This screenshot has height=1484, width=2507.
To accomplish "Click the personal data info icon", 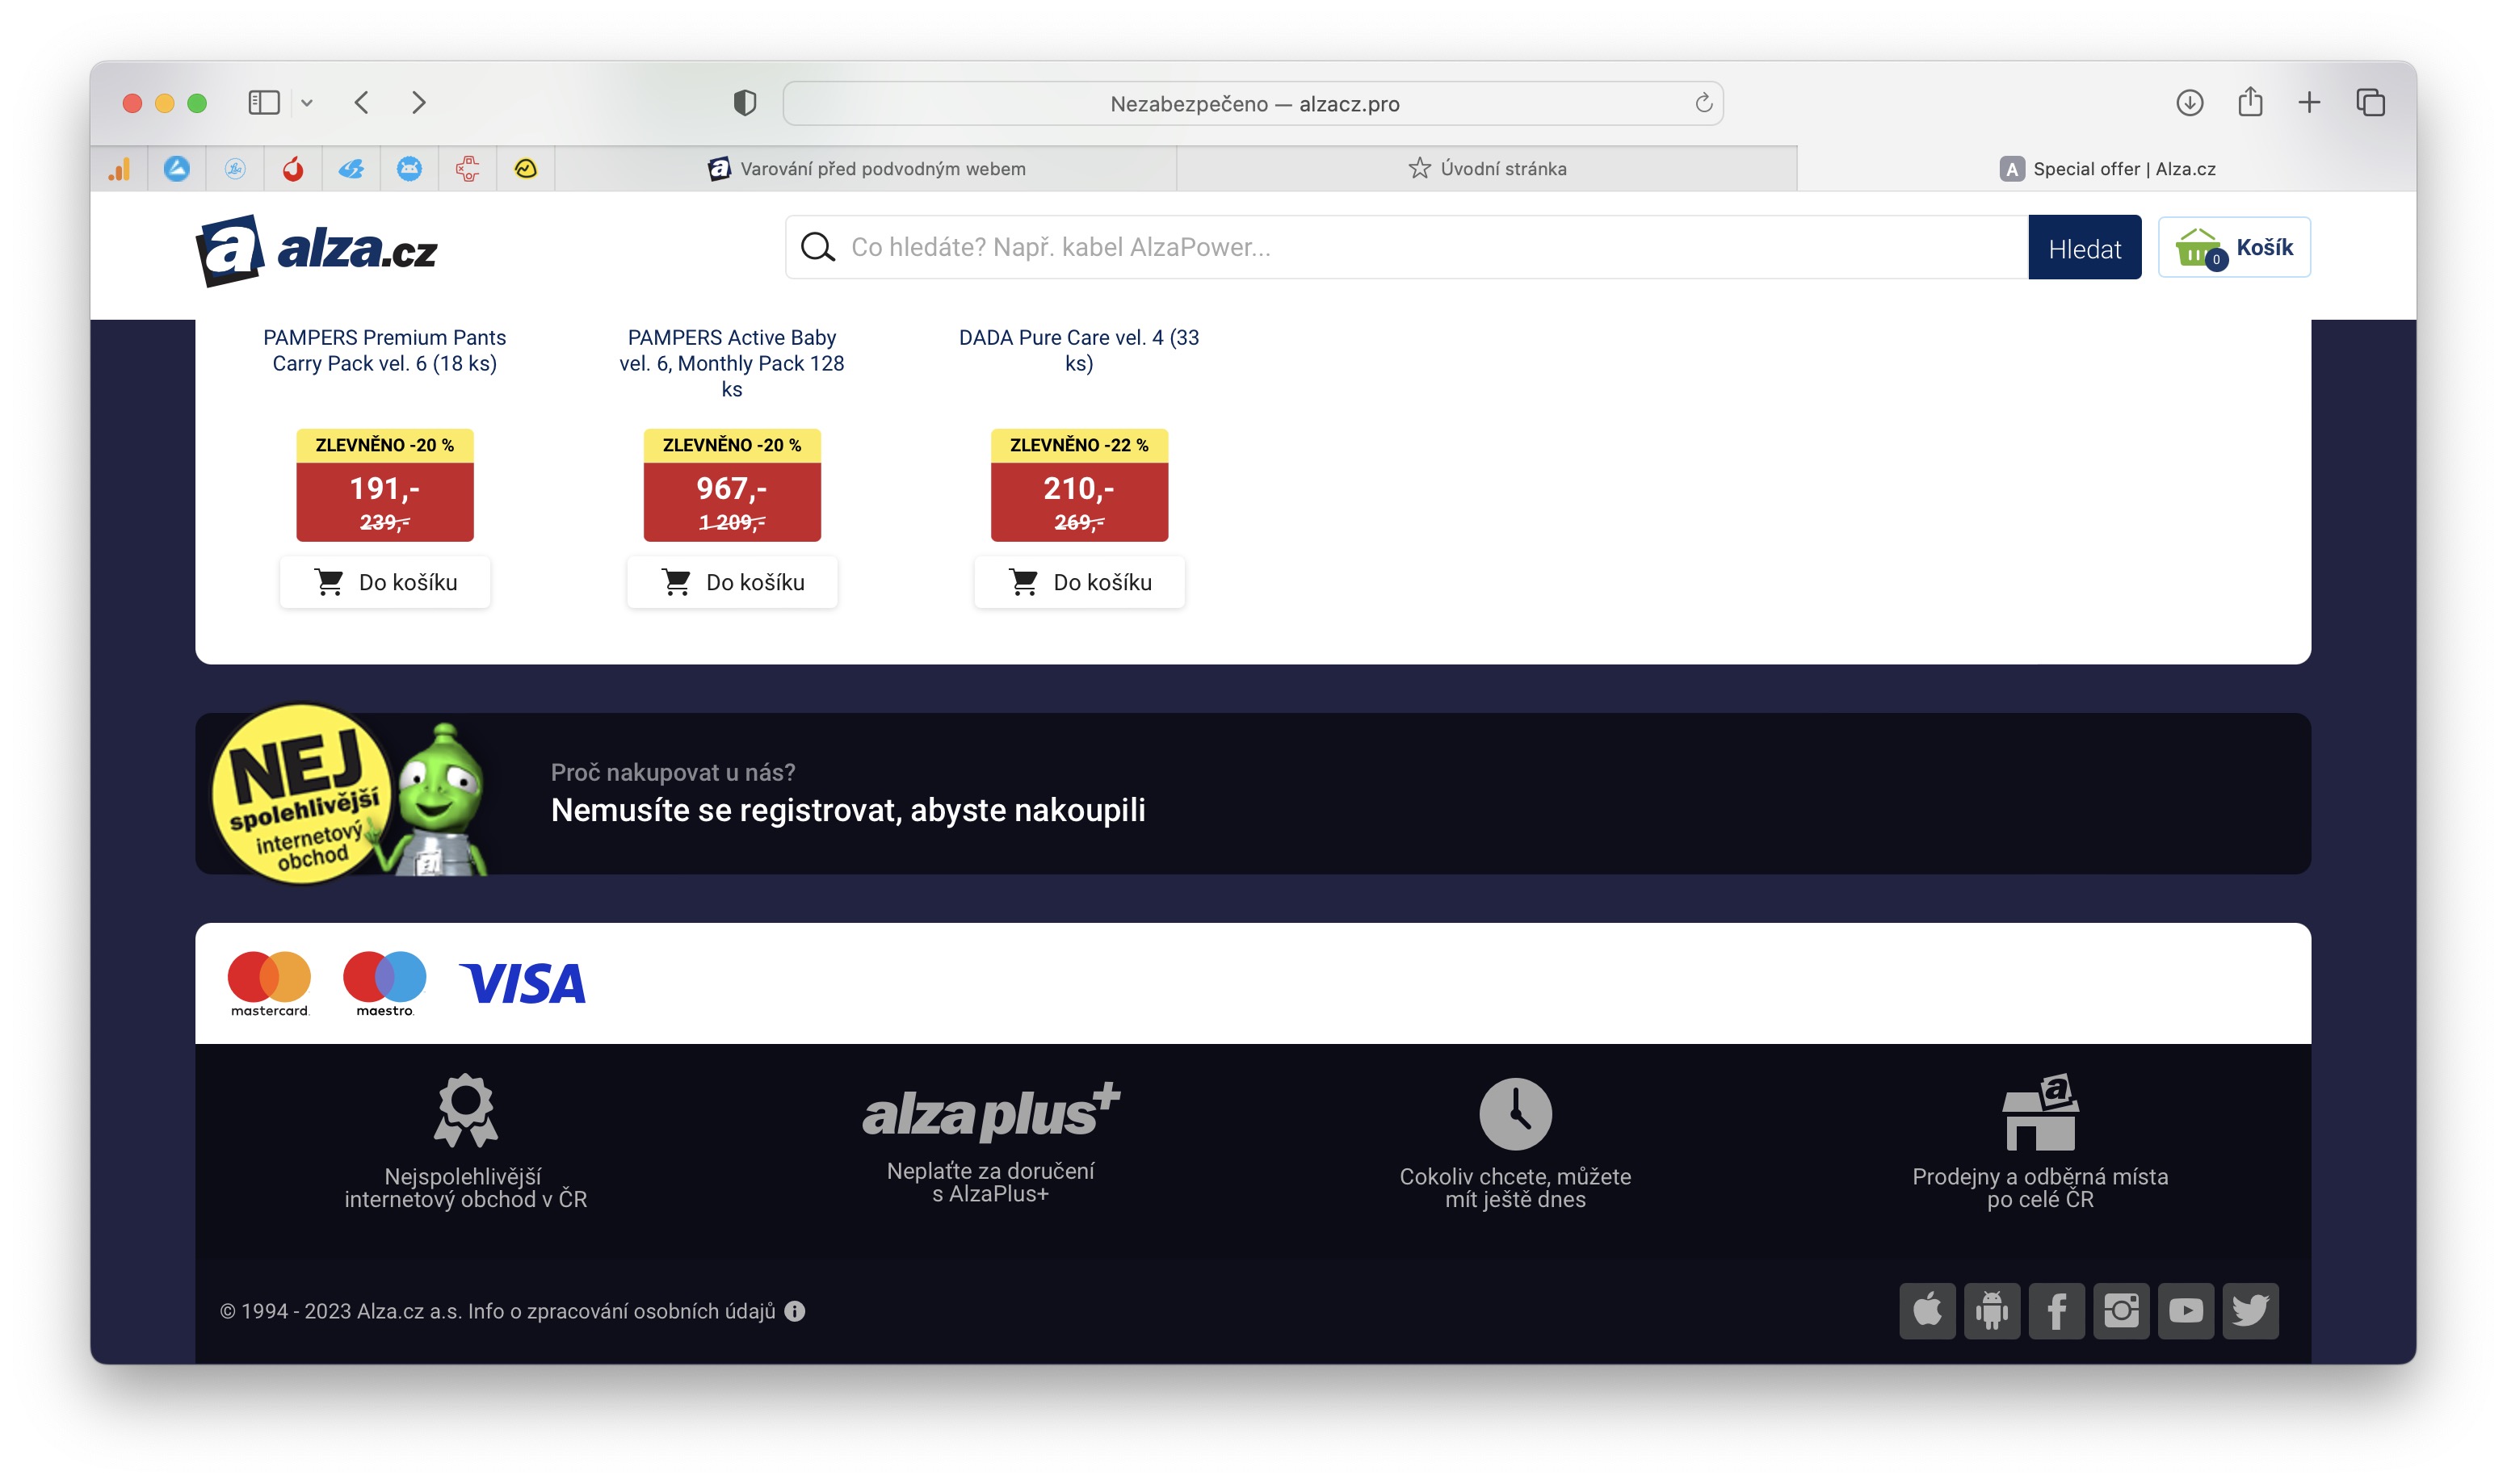I will (x=795, y=1311).
